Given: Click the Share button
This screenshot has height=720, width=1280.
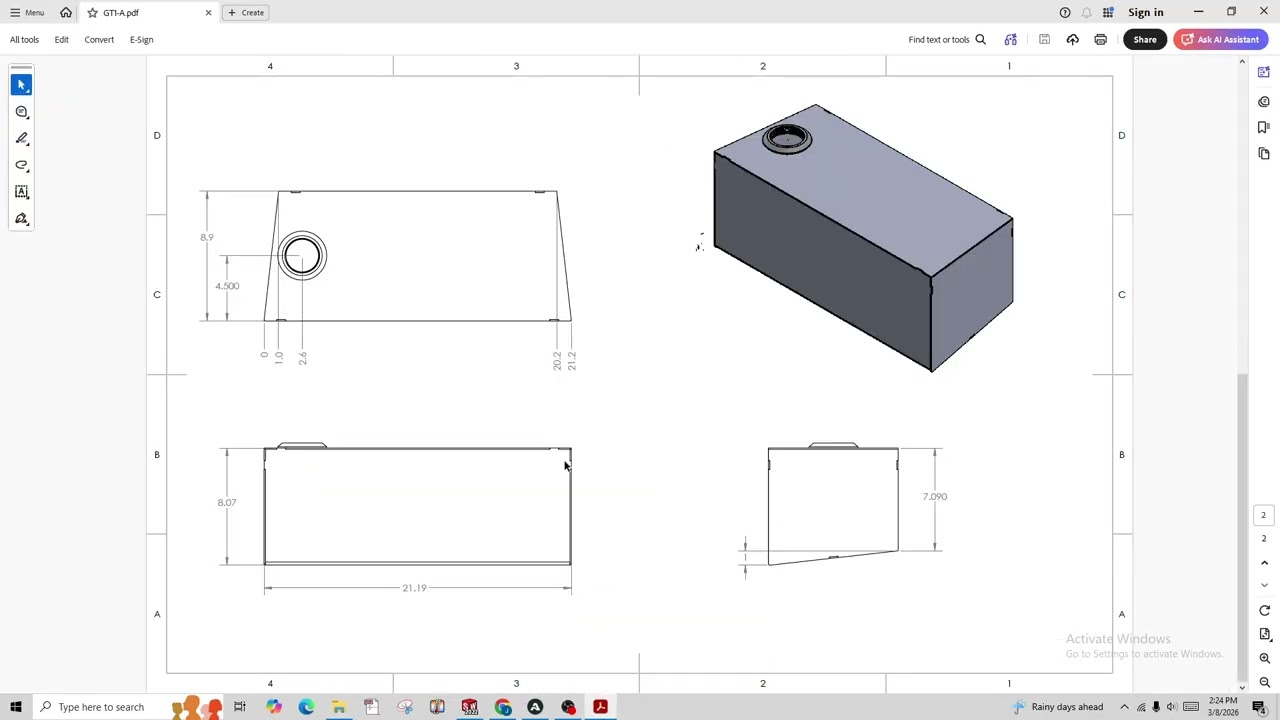Looking at the screenshot, I should point(1145,39).
